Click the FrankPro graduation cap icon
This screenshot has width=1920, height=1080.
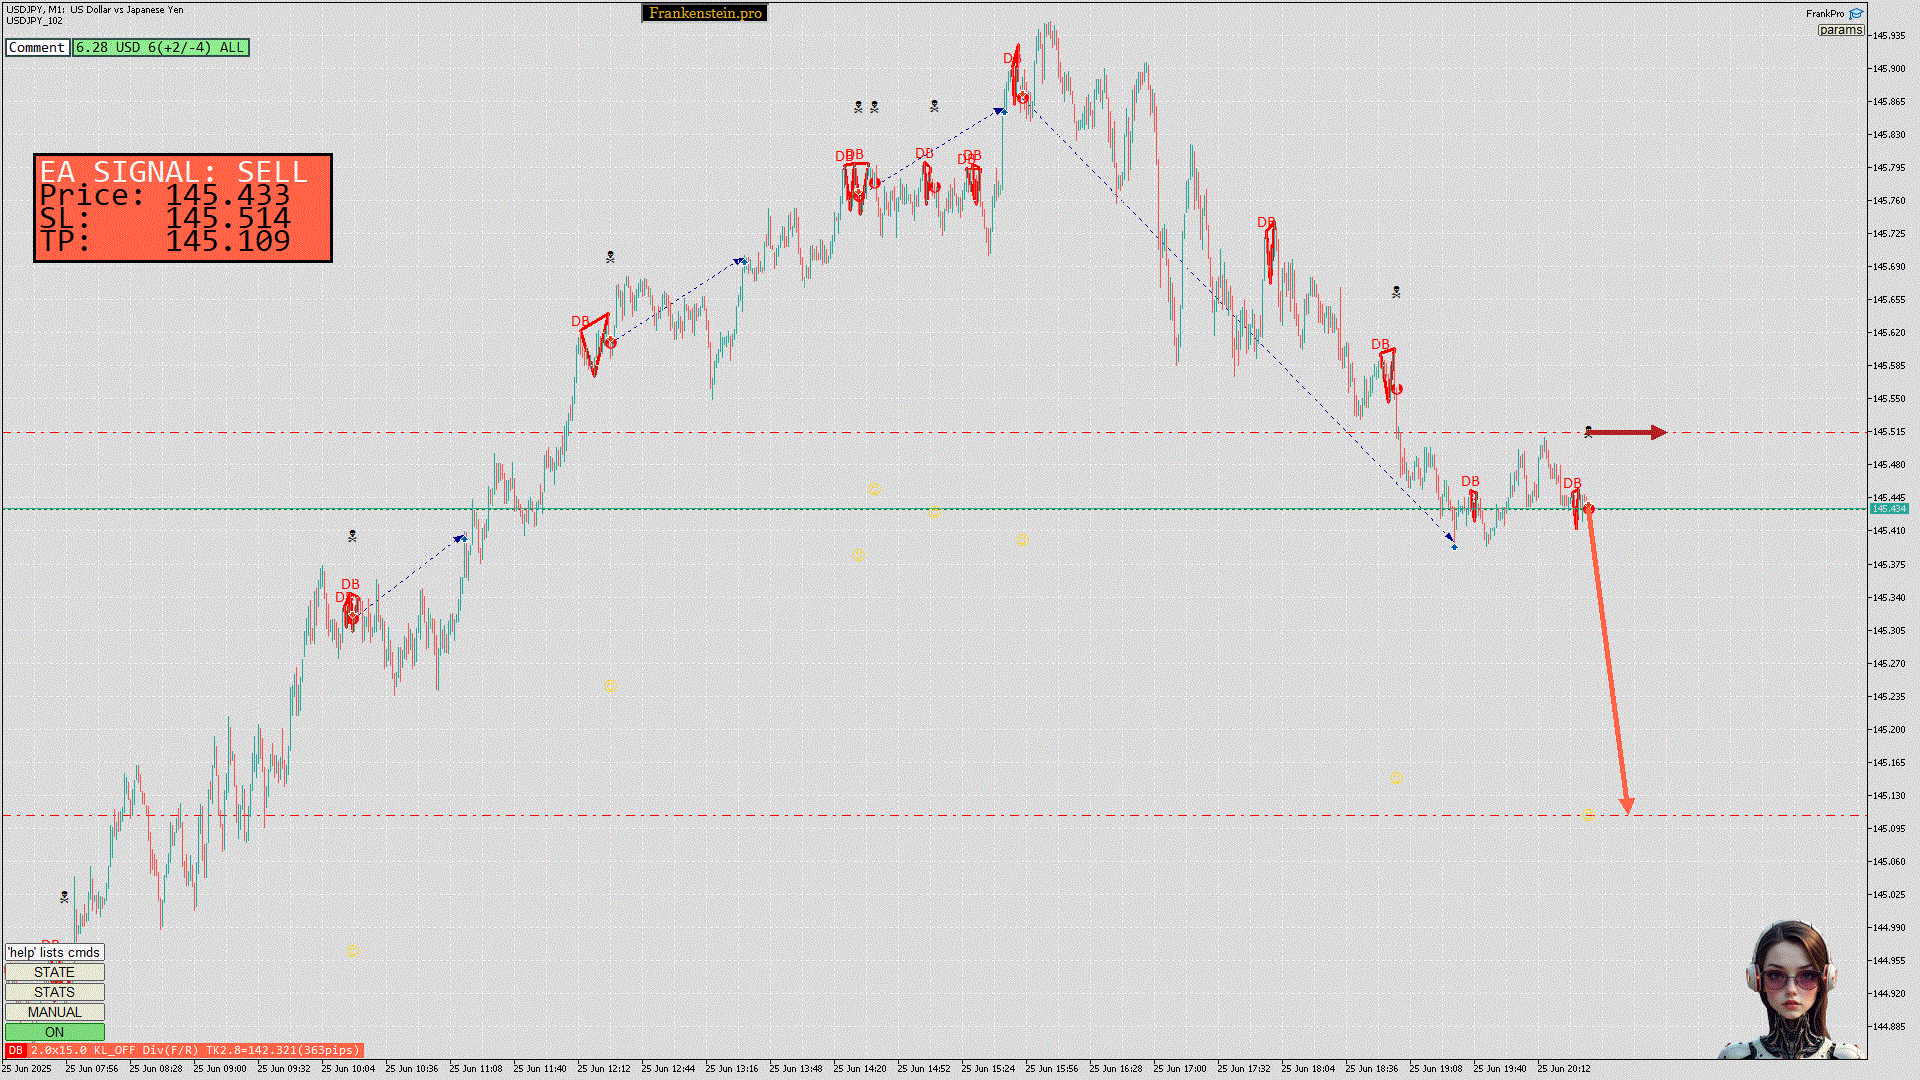[x=1856, y=14]
